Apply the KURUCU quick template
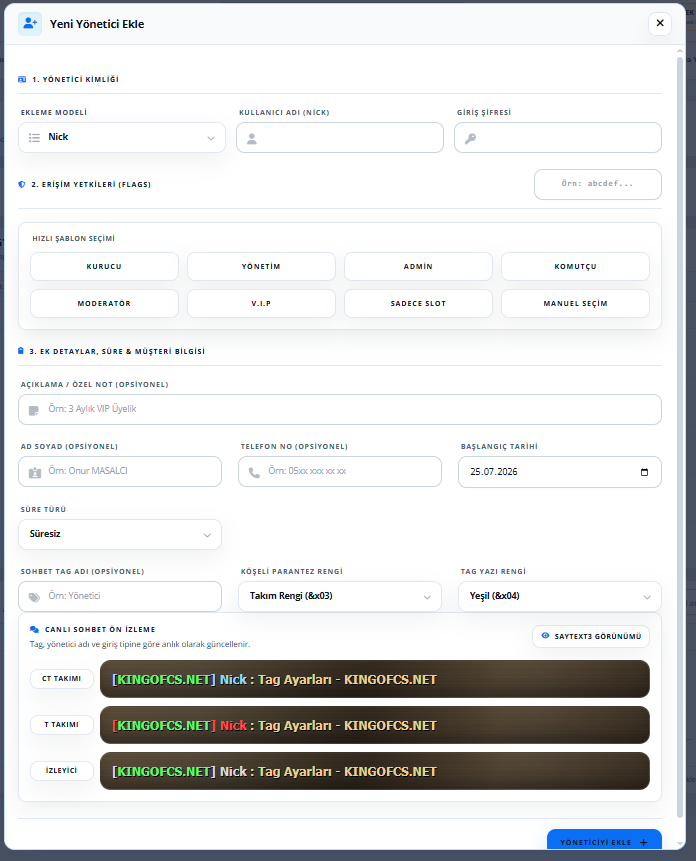Screen dimensions: 696x861 coord(104,266)
